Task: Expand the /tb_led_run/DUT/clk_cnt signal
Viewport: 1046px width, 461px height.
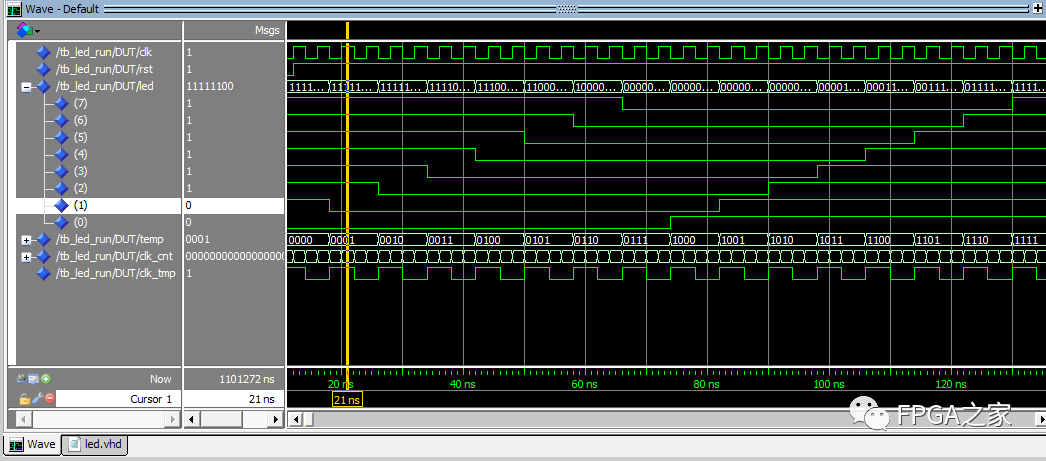Action: pyautogui.click(x=26, y=257)
